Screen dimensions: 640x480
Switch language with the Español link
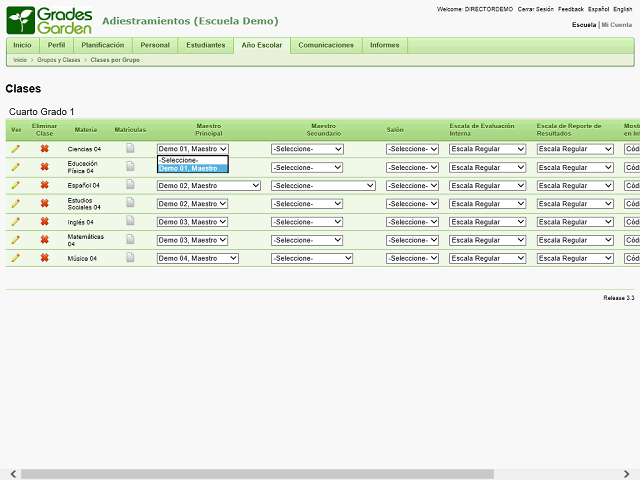598,9
